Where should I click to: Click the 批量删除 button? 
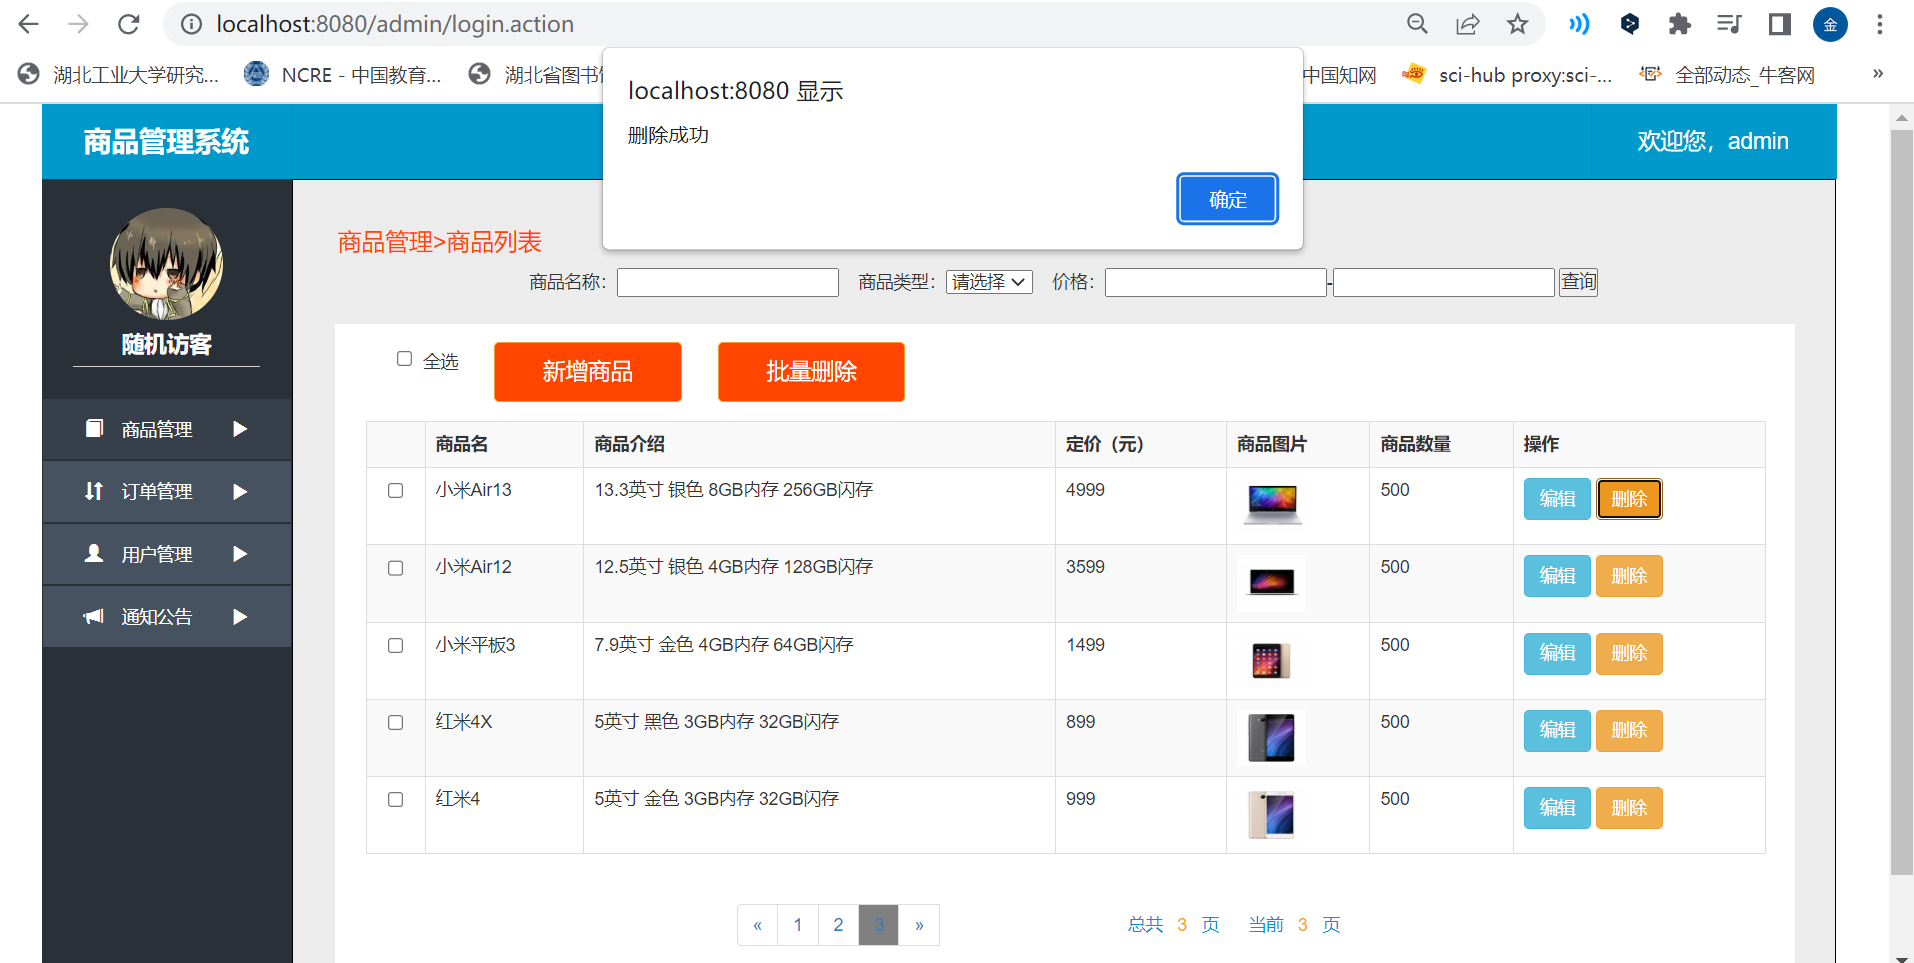tap(811, 372)
